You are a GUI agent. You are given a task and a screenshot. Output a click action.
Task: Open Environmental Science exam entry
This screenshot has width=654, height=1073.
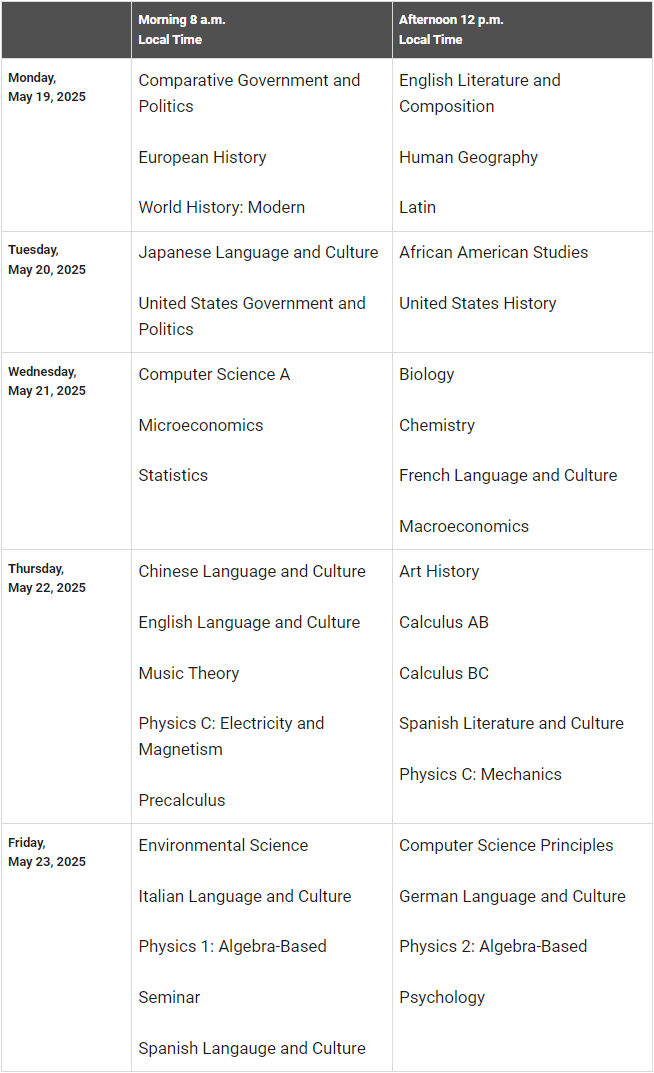click(x=223, y=845)
